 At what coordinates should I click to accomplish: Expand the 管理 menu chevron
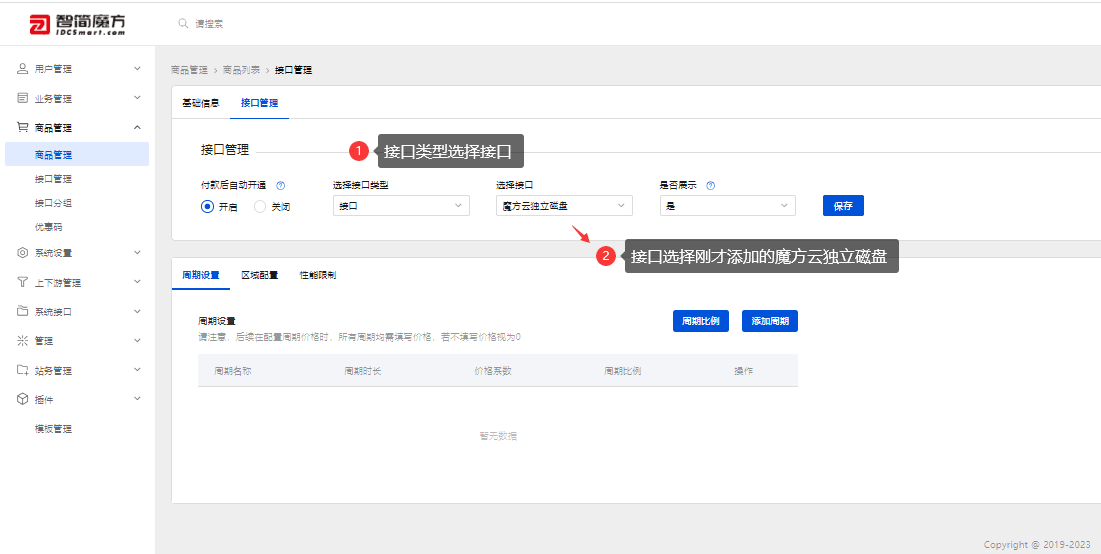tap(138, 340)
